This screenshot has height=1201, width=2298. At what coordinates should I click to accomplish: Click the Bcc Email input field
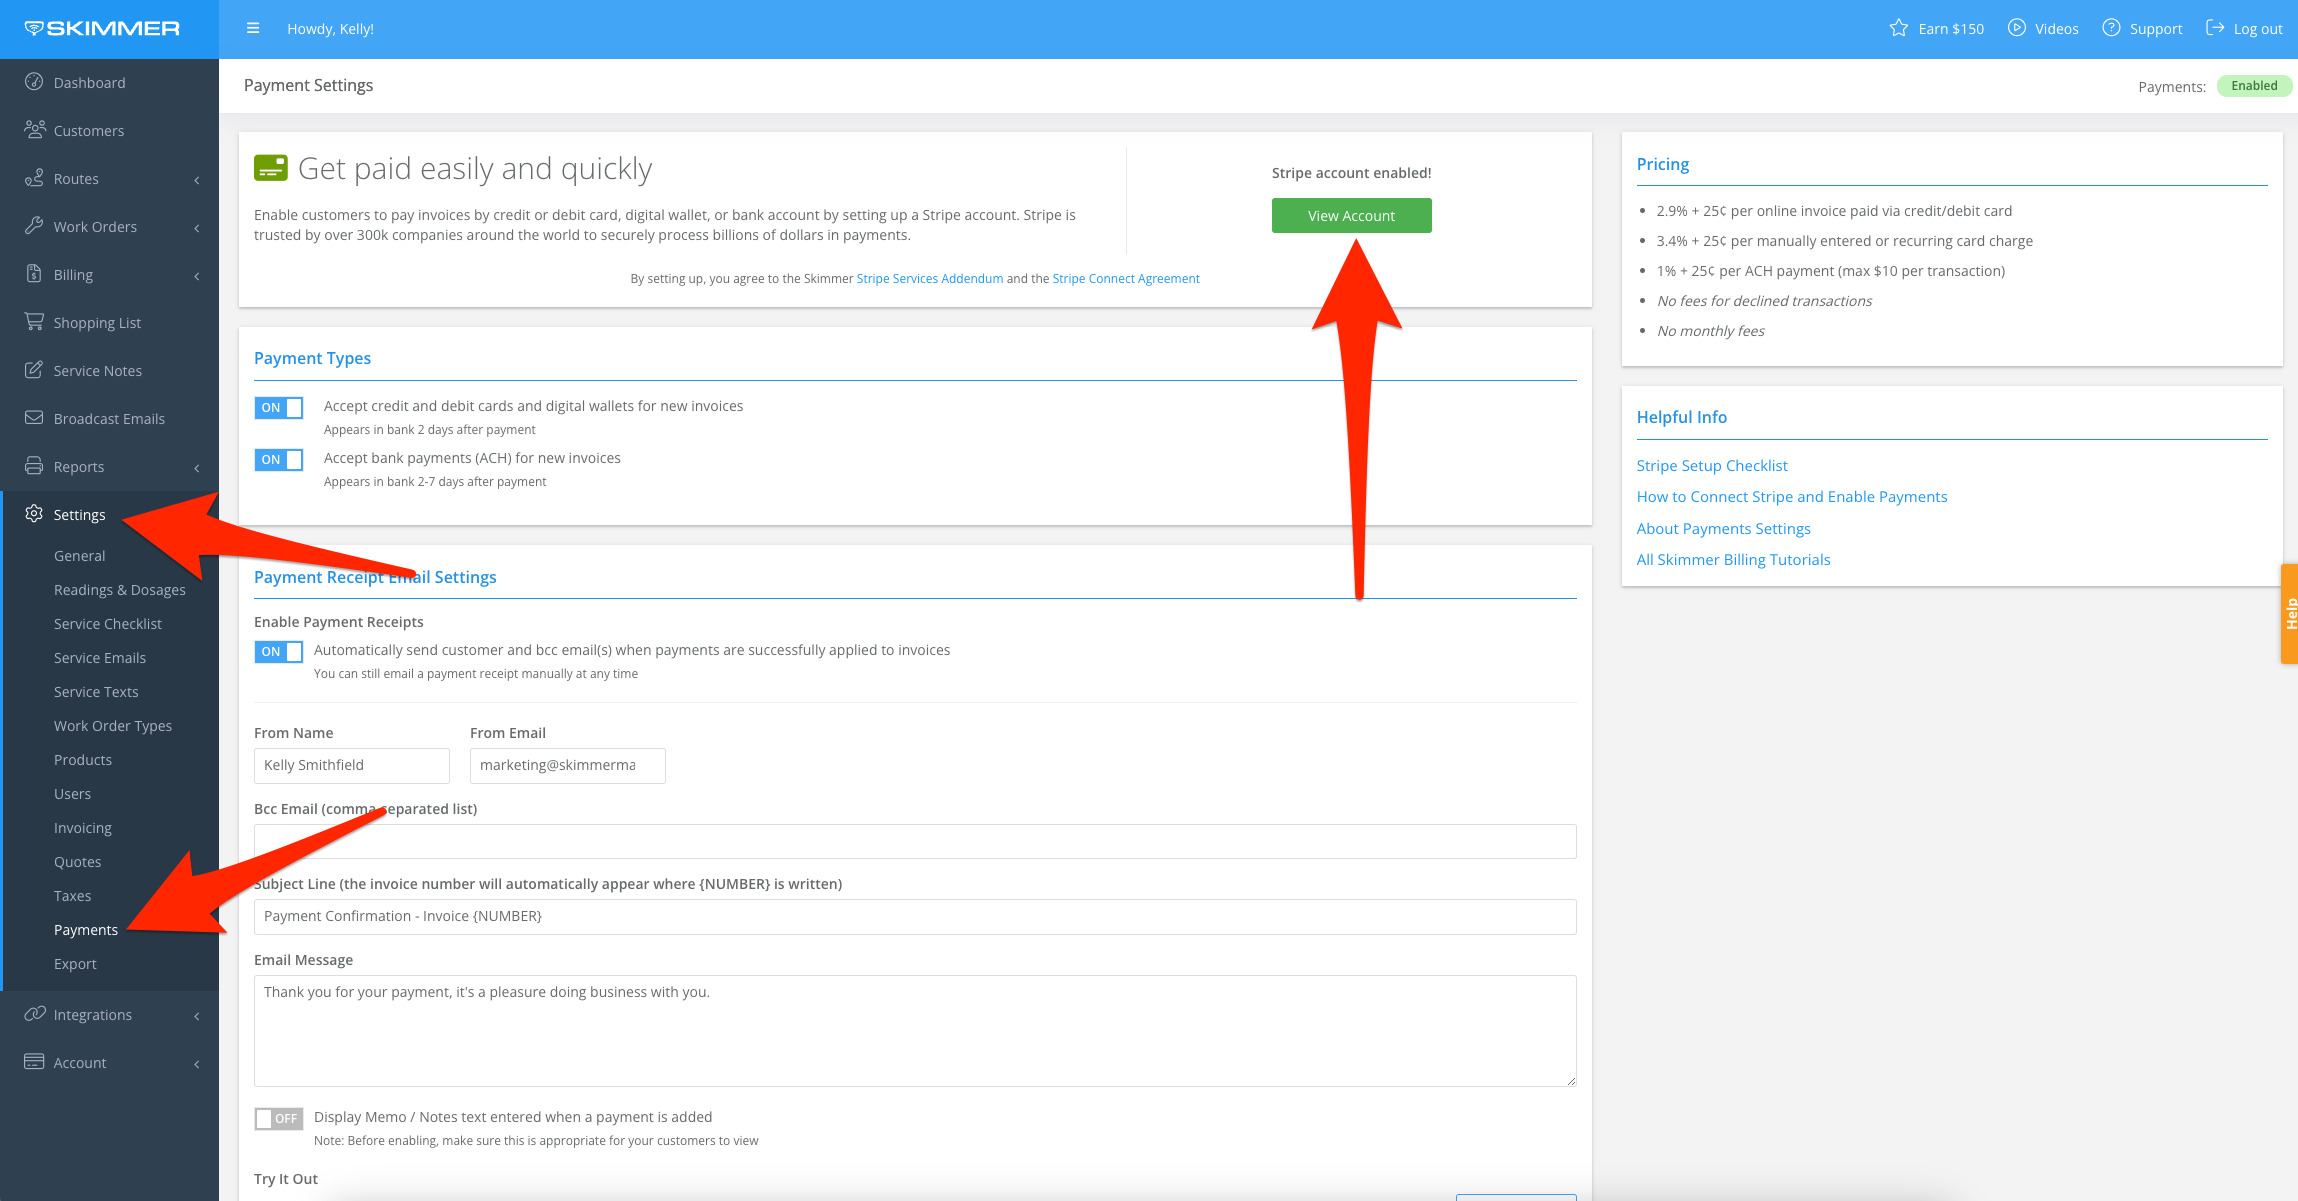[x=915, y=842]
